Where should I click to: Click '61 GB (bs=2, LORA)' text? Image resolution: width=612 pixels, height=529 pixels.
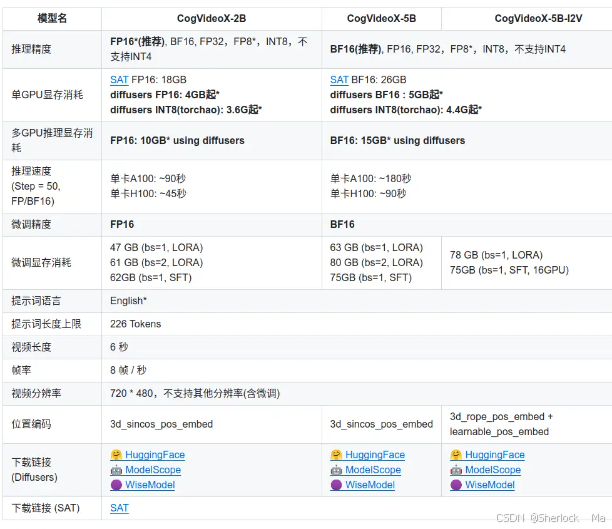click(157, 262)
